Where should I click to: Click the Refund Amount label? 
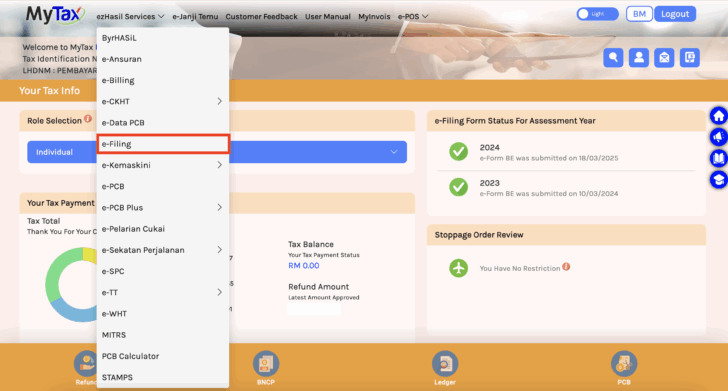click(x=318, y=287)
